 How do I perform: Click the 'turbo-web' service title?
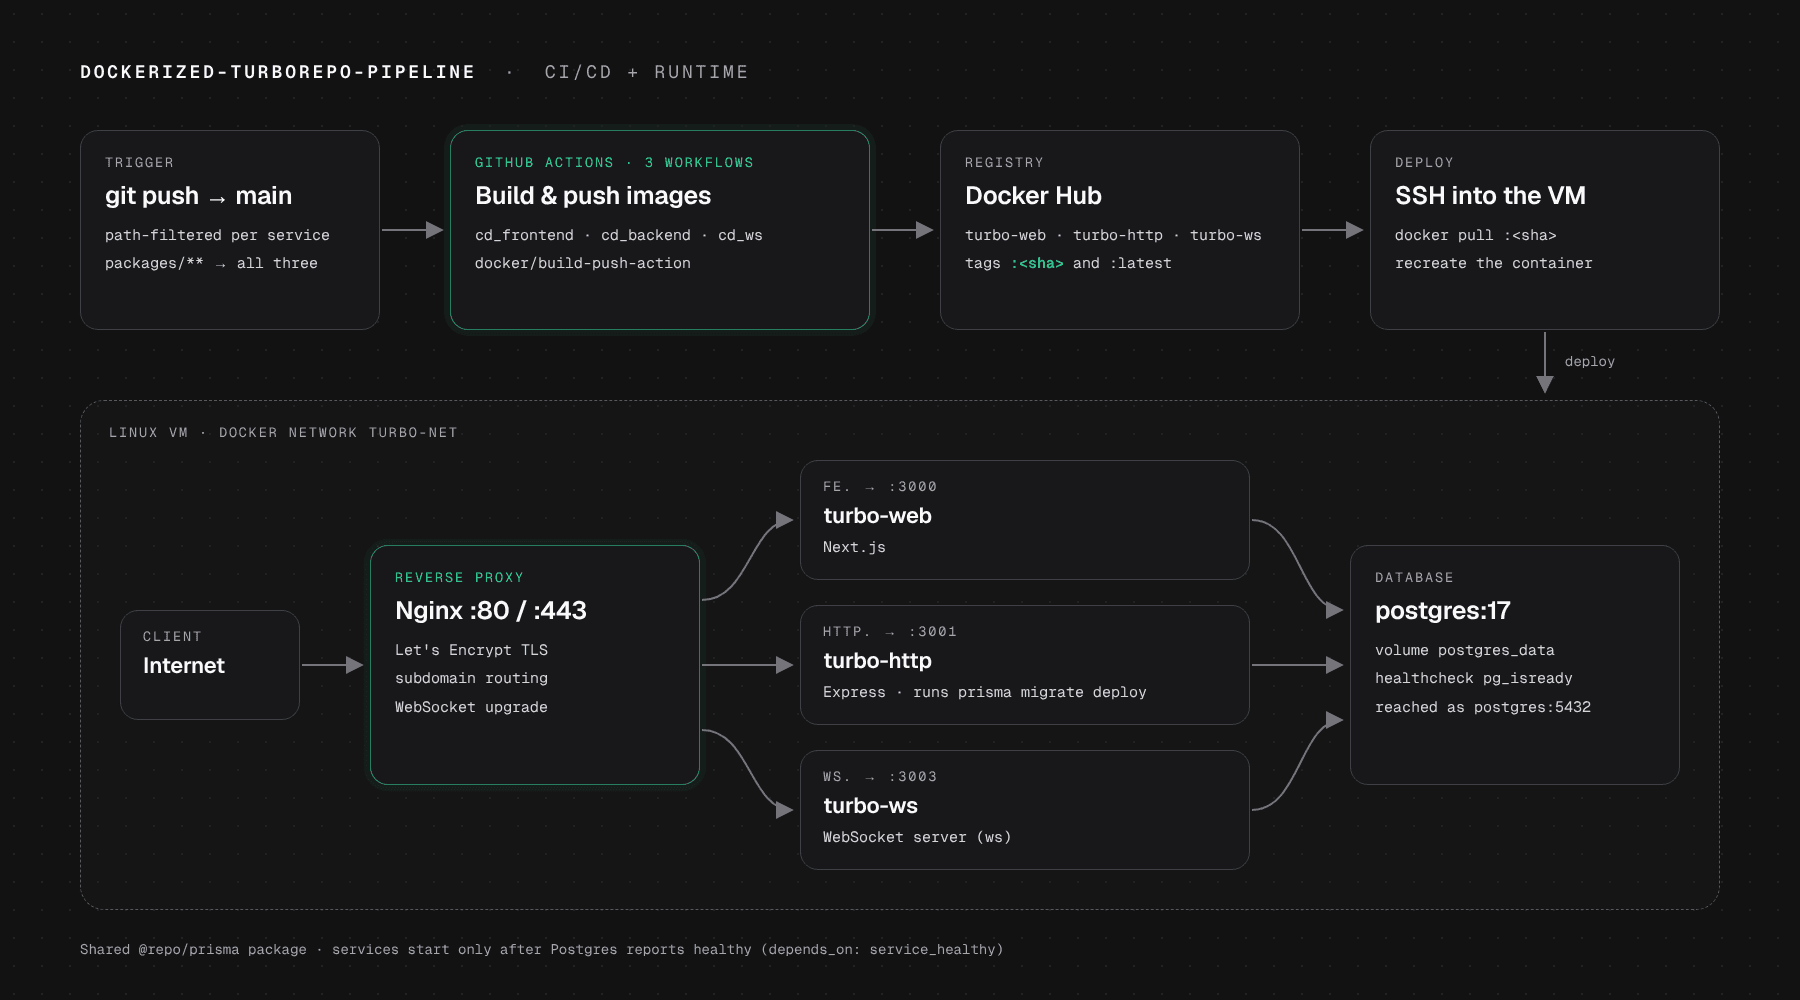(877, 516)
